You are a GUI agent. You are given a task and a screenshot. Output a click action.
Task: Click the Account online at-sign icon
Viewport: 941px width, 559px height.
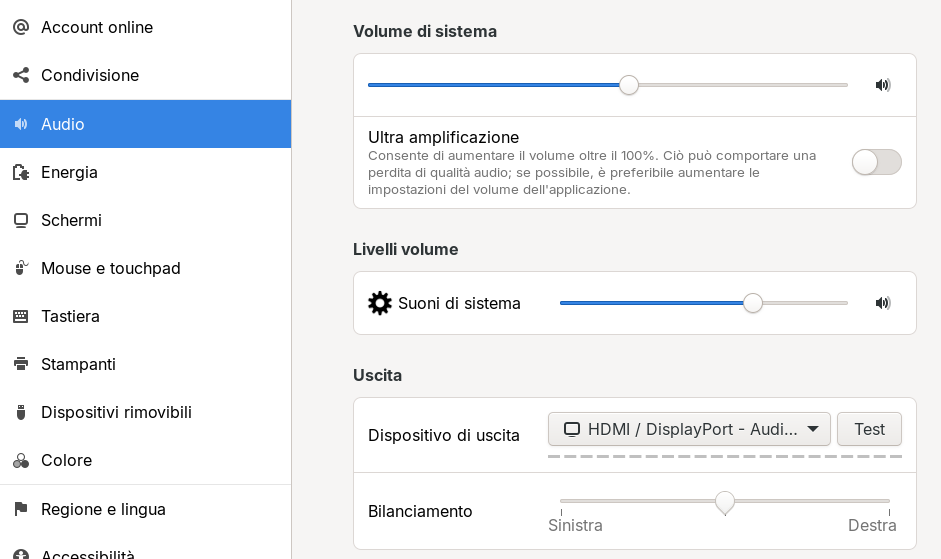pyautogui.click(x=21, y=27)
